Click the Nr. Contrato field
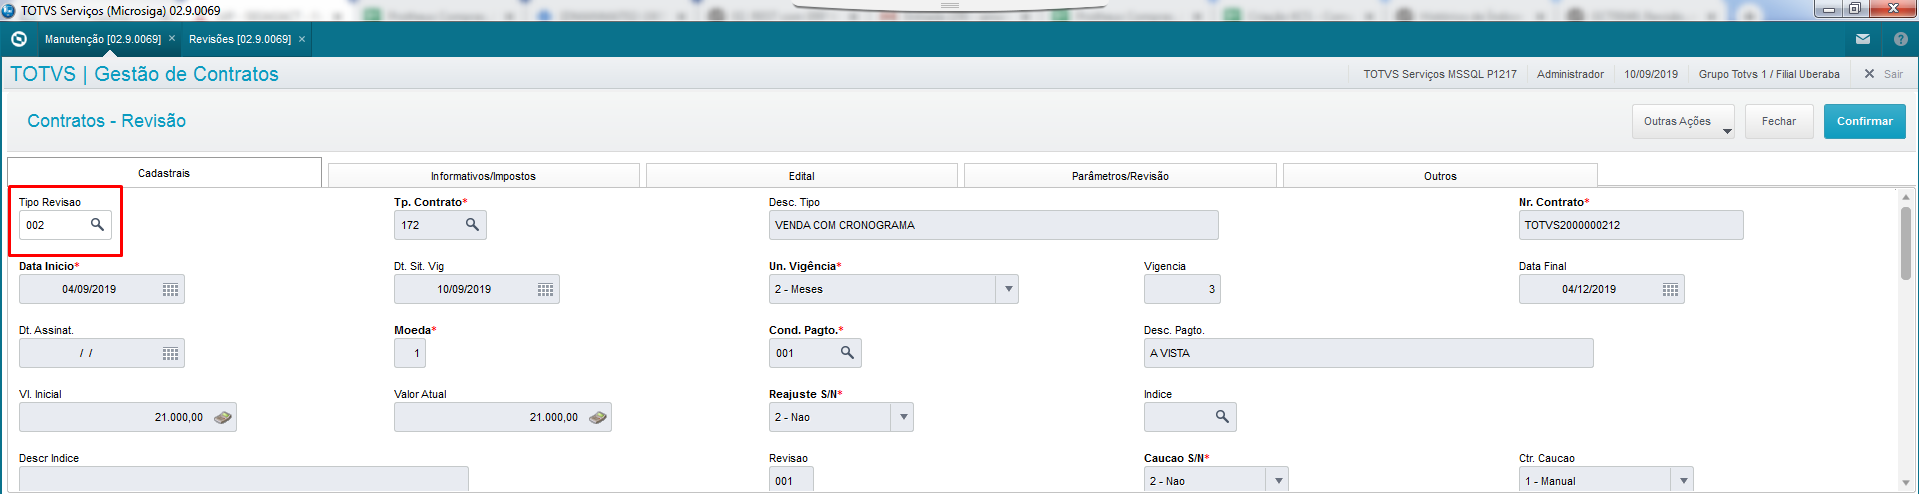Viewport: 1919px width, 494px height. 1631,225
